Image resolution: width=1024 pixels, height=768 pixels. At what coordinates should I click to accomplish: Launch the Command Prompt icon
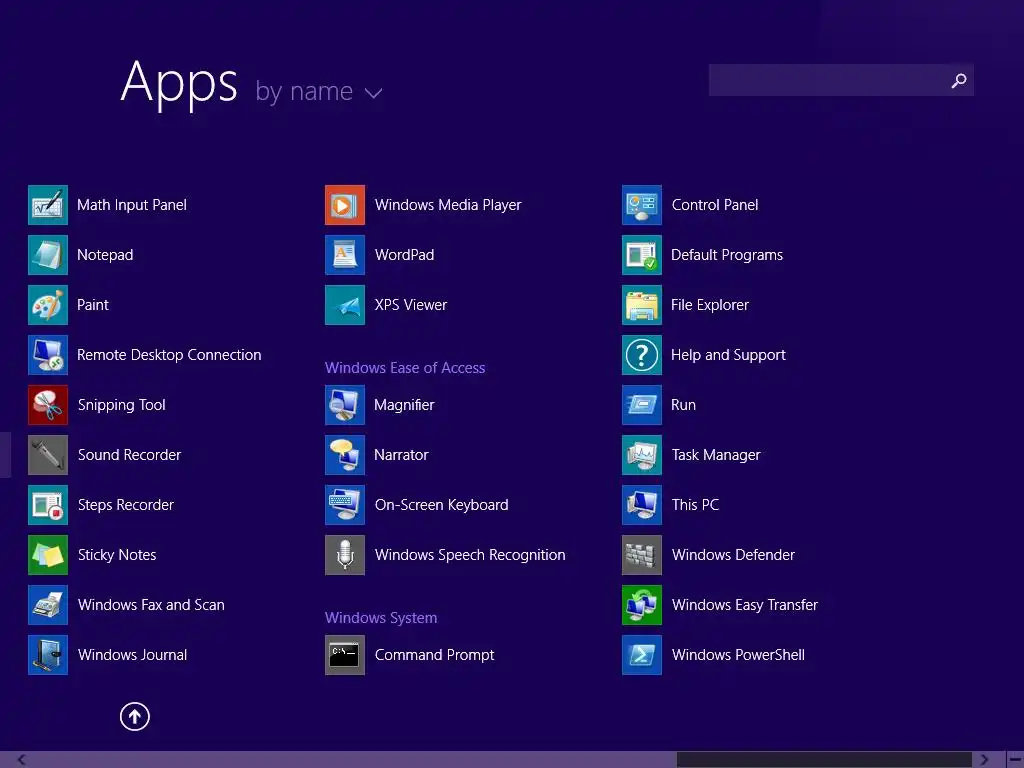pos(345,654)
